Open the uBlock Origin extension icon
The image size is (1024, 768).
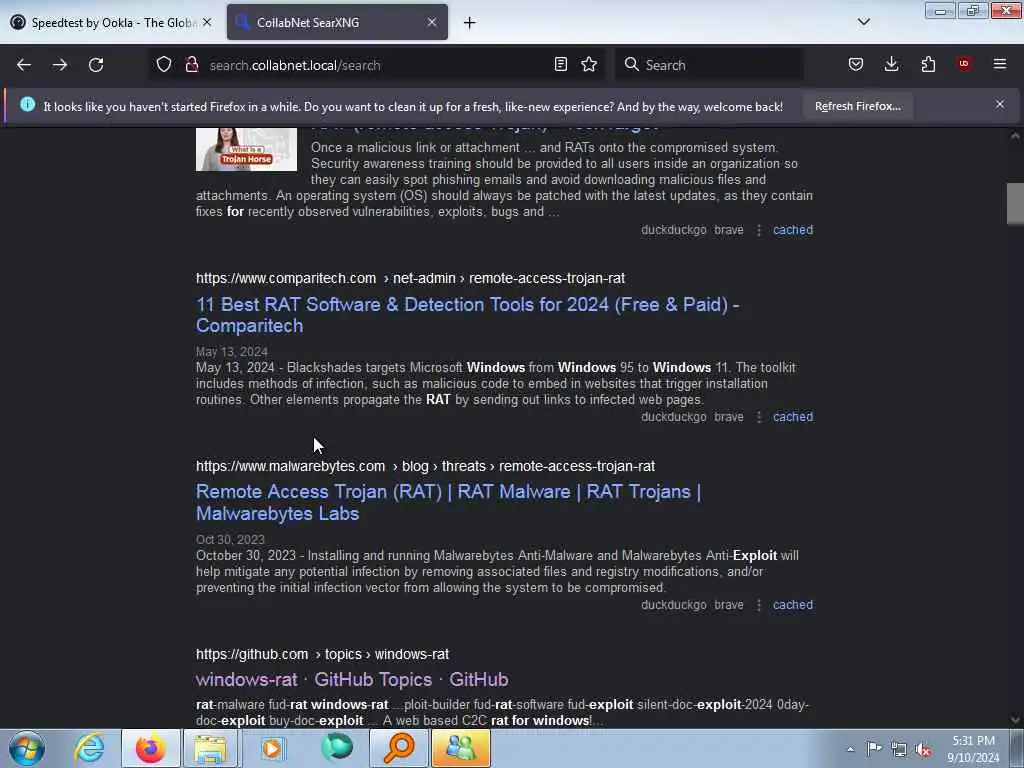coord(964,64)
